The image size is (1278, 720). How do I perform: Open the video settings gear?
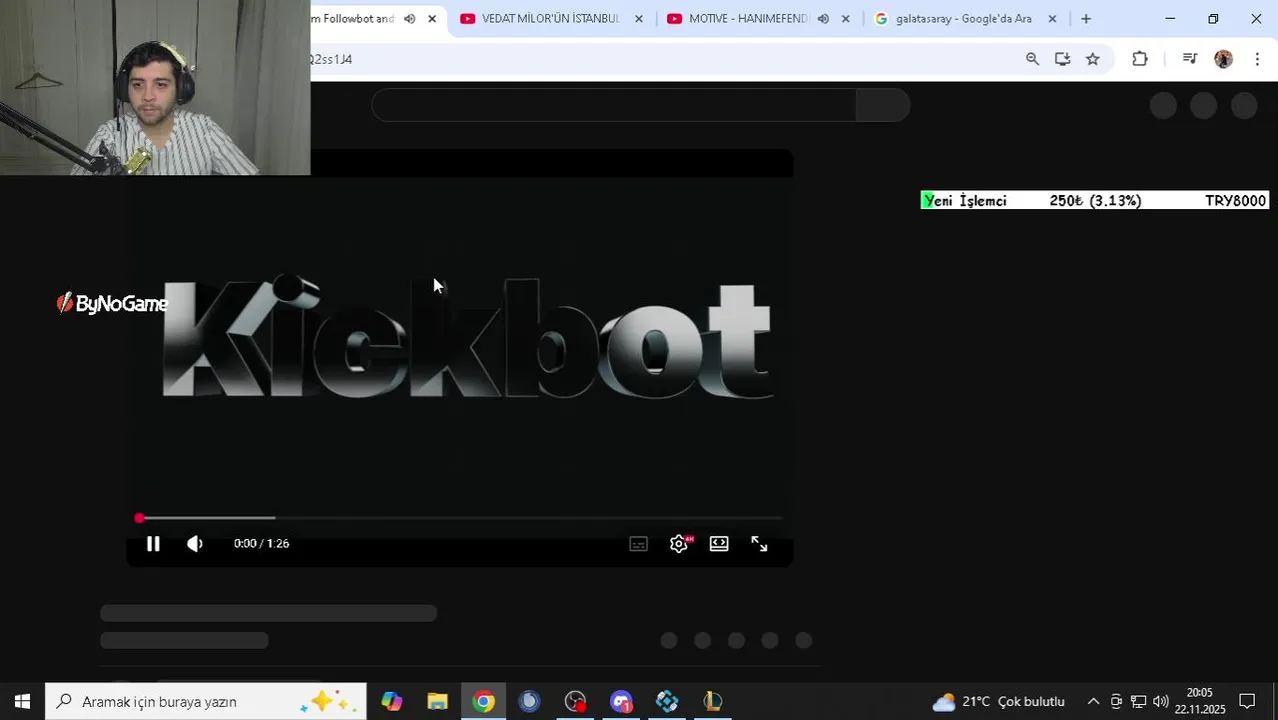click(x=679, y=544)
